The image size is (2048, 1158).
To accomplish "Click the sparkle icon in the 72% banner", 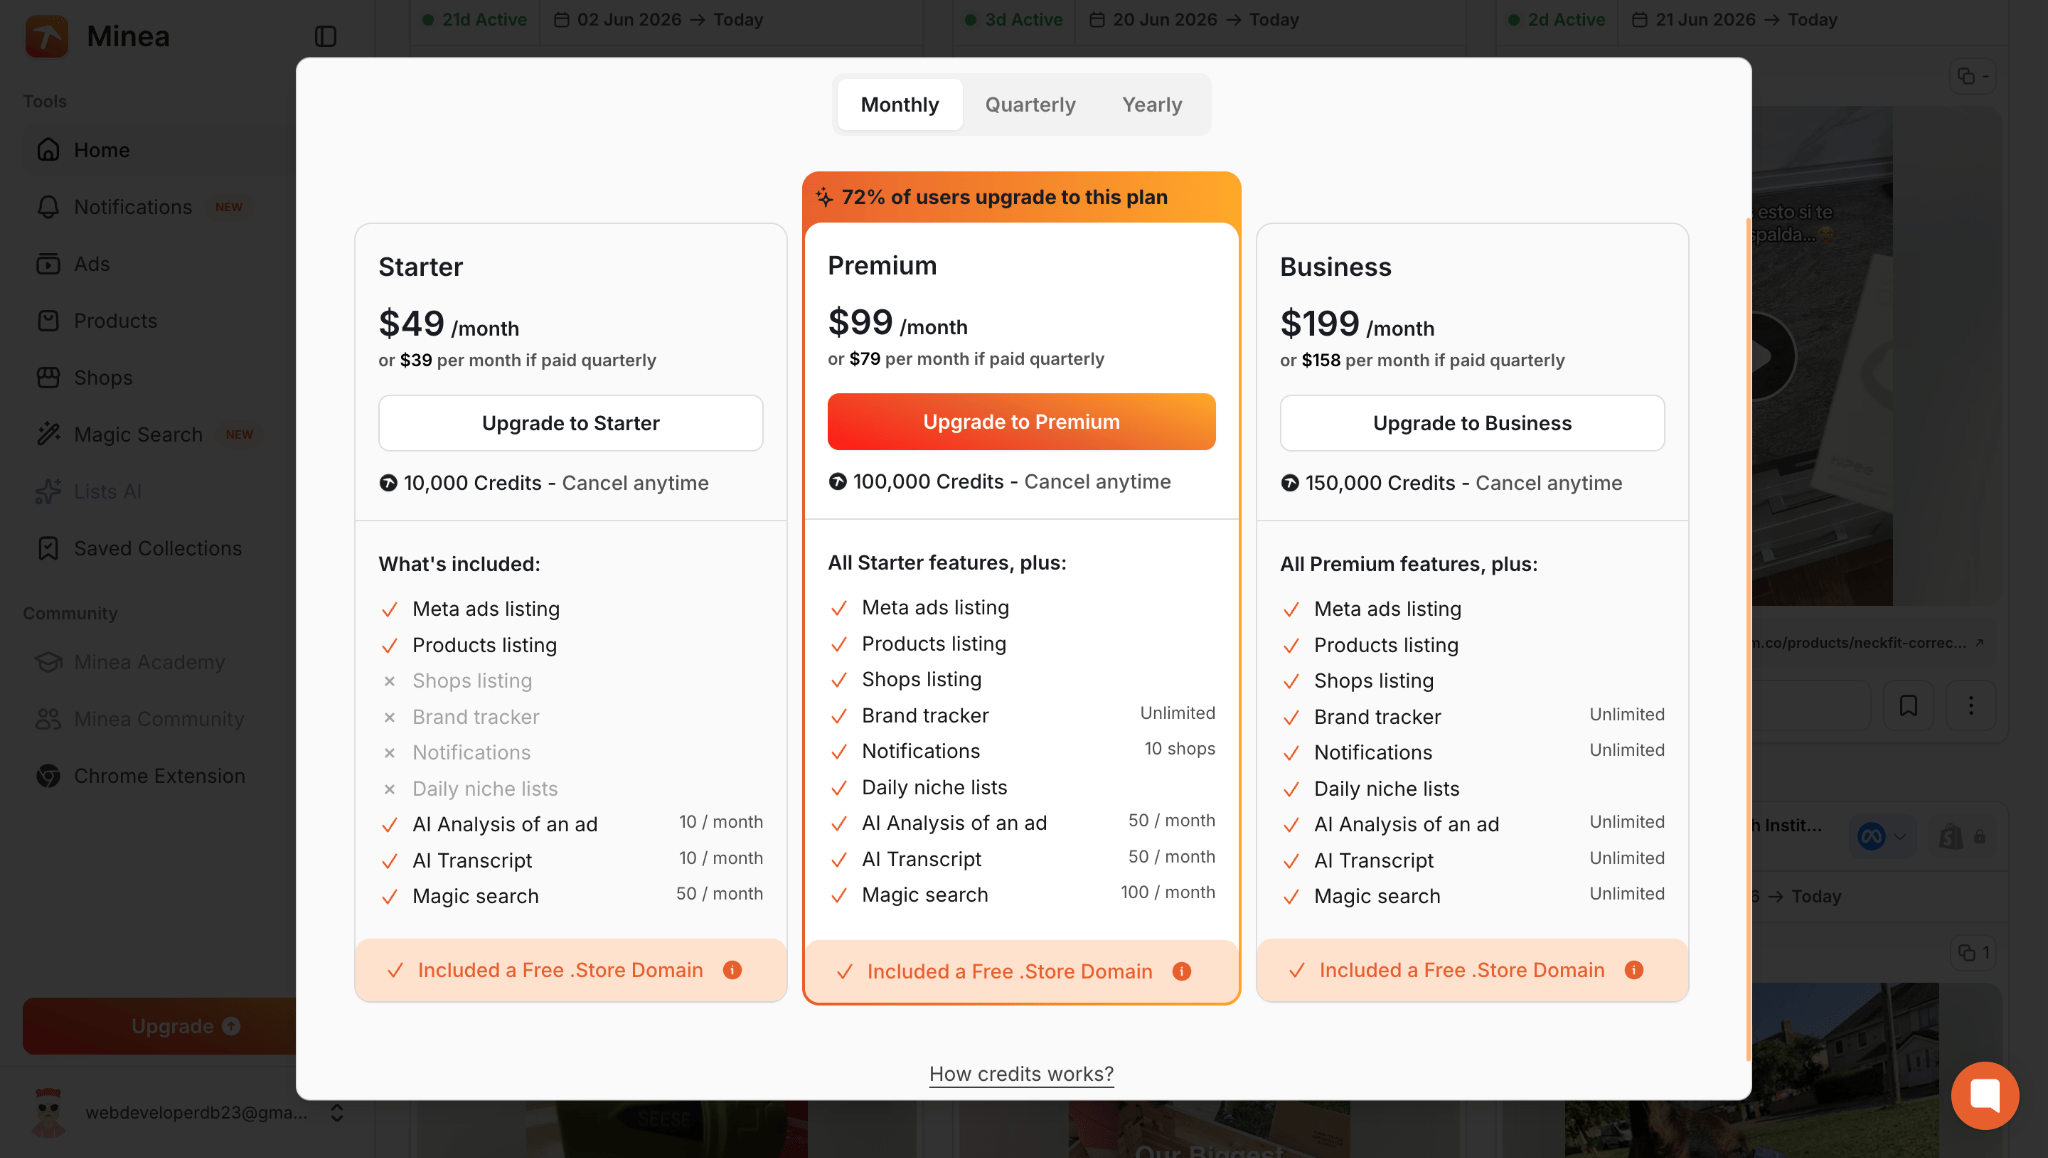I will pyautogui.click(x=824, y=197).
